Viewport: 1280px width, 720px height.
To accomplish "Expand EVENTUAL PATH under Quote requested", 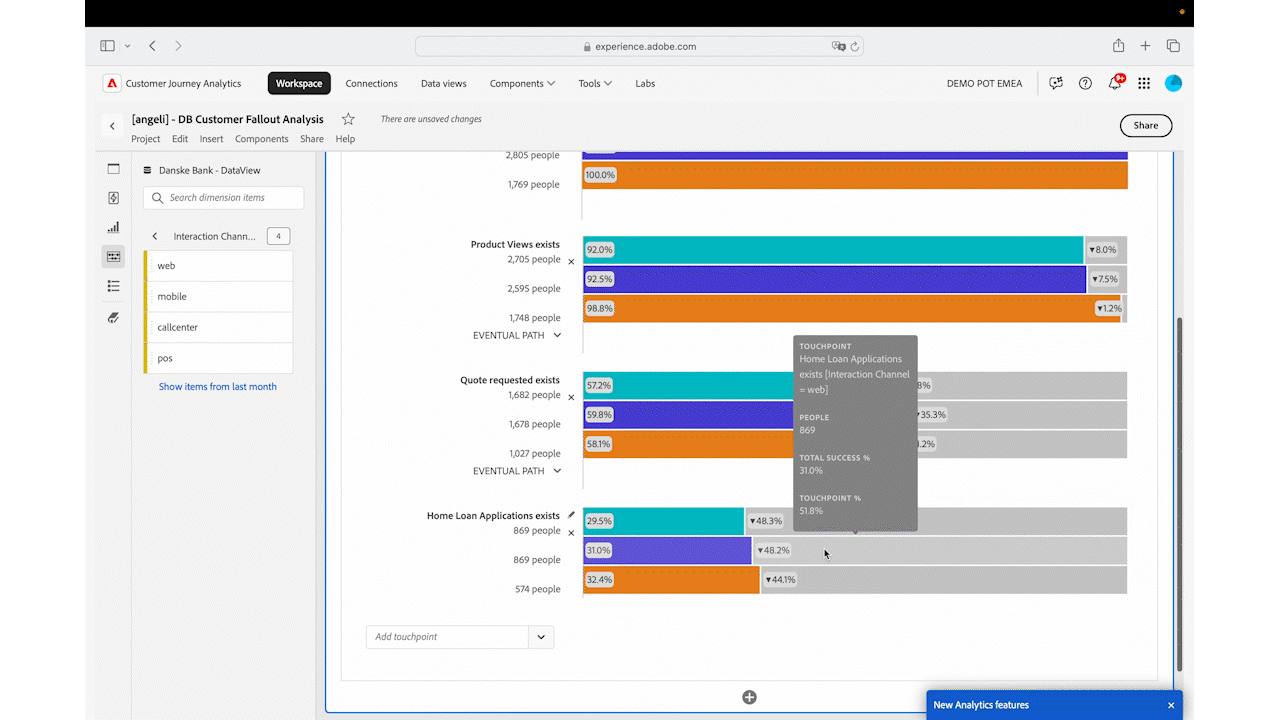I will 517,471.
